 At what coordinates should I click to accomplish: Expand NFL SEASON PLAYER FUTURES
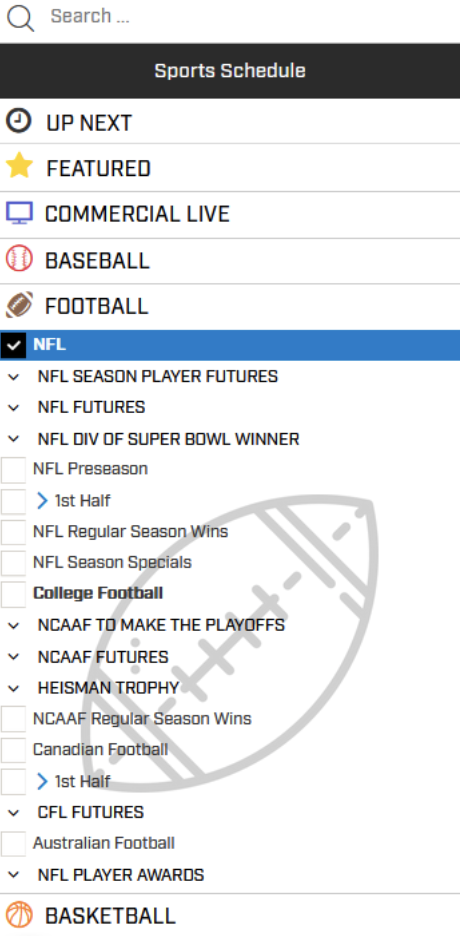[x=13, y=377]
